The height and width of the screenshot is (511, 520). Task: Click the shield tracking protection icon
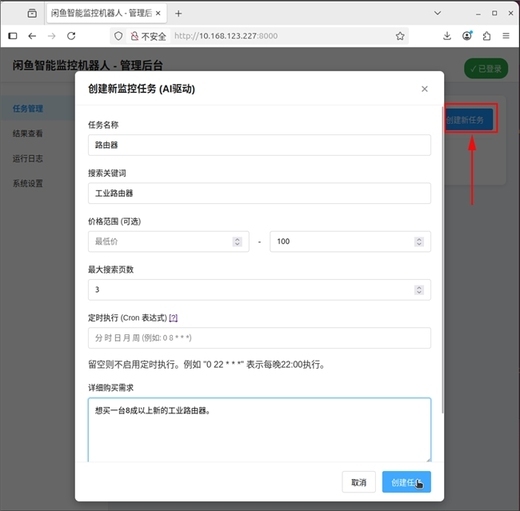tap(118, 36)
